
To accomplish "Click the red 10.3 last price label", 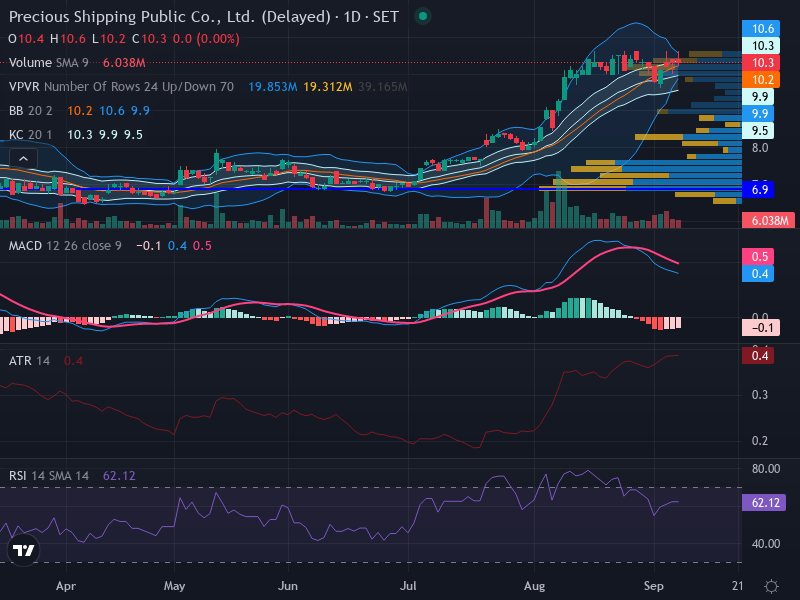I will pos(760,63).
